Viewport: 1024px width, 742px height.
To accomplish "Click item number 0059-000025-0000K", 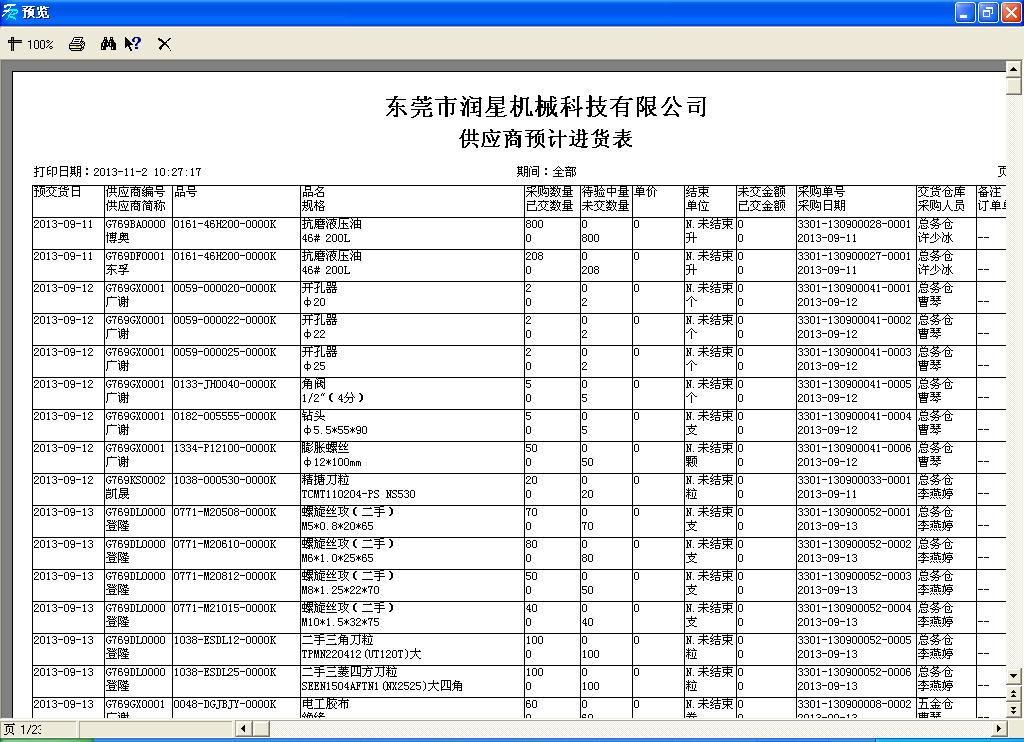I will click(225, 352).
